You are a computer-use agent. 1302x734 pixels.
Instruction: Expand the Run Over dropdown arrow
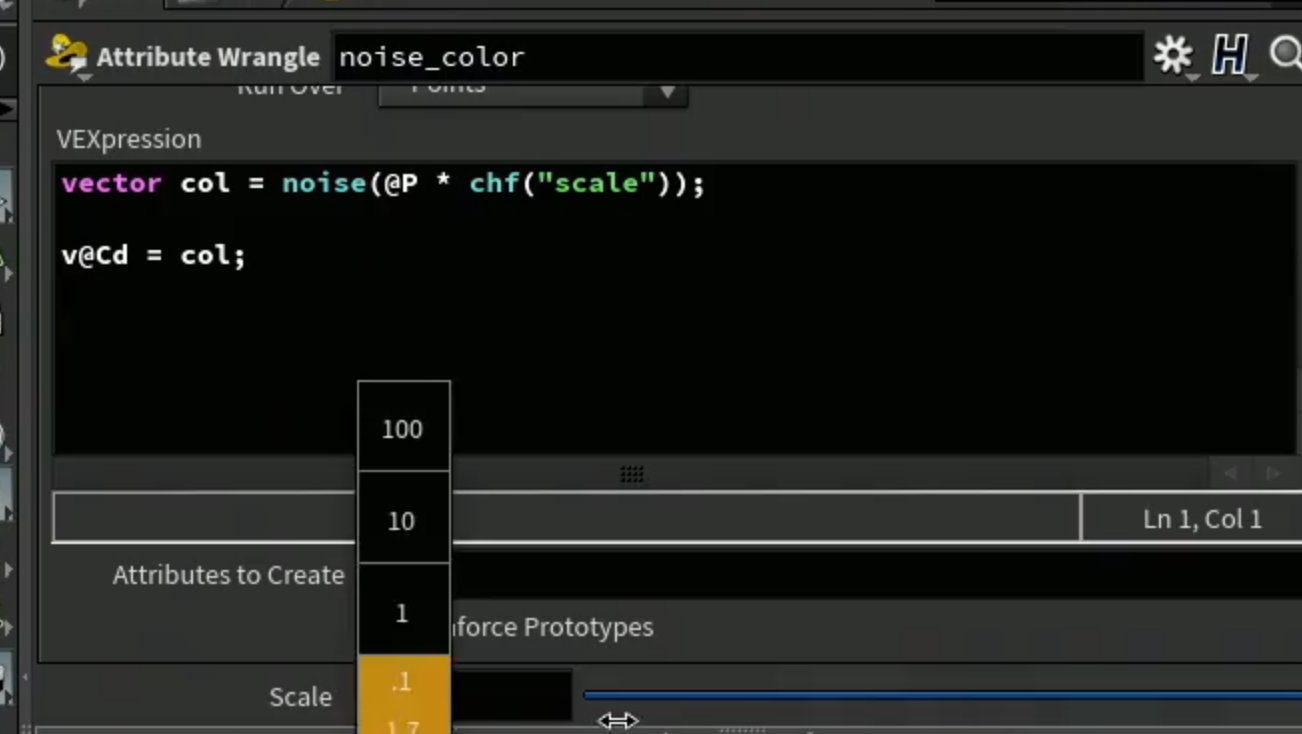pos(667,92)
